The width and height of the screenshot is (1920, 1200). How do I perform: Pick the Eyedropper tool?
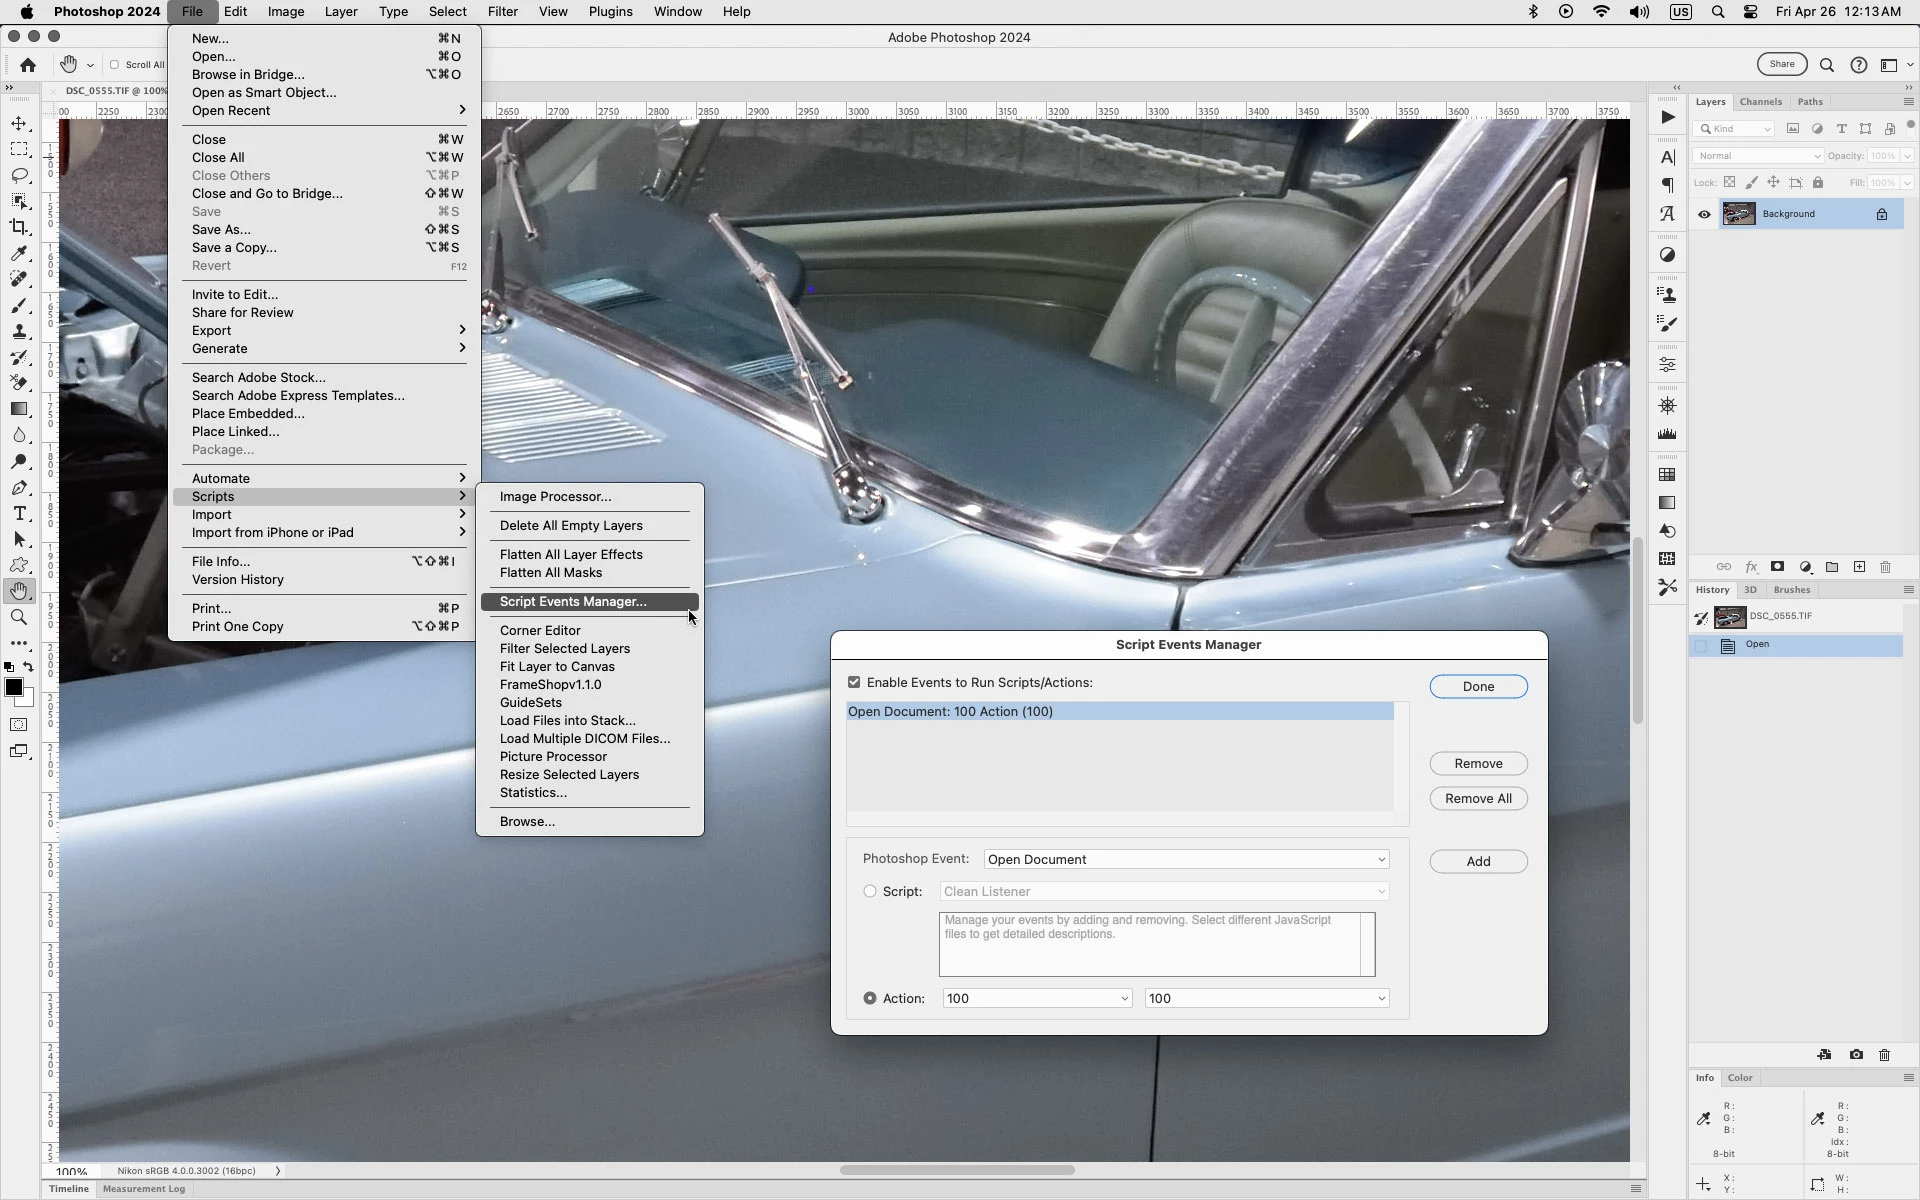pyautogui.click(x=19, y=253)
